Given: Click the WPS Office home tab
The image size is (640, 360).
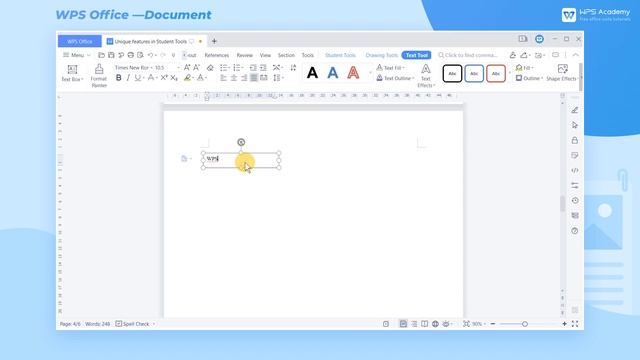Looking at the screenshot, I should [x=80, y=41].
